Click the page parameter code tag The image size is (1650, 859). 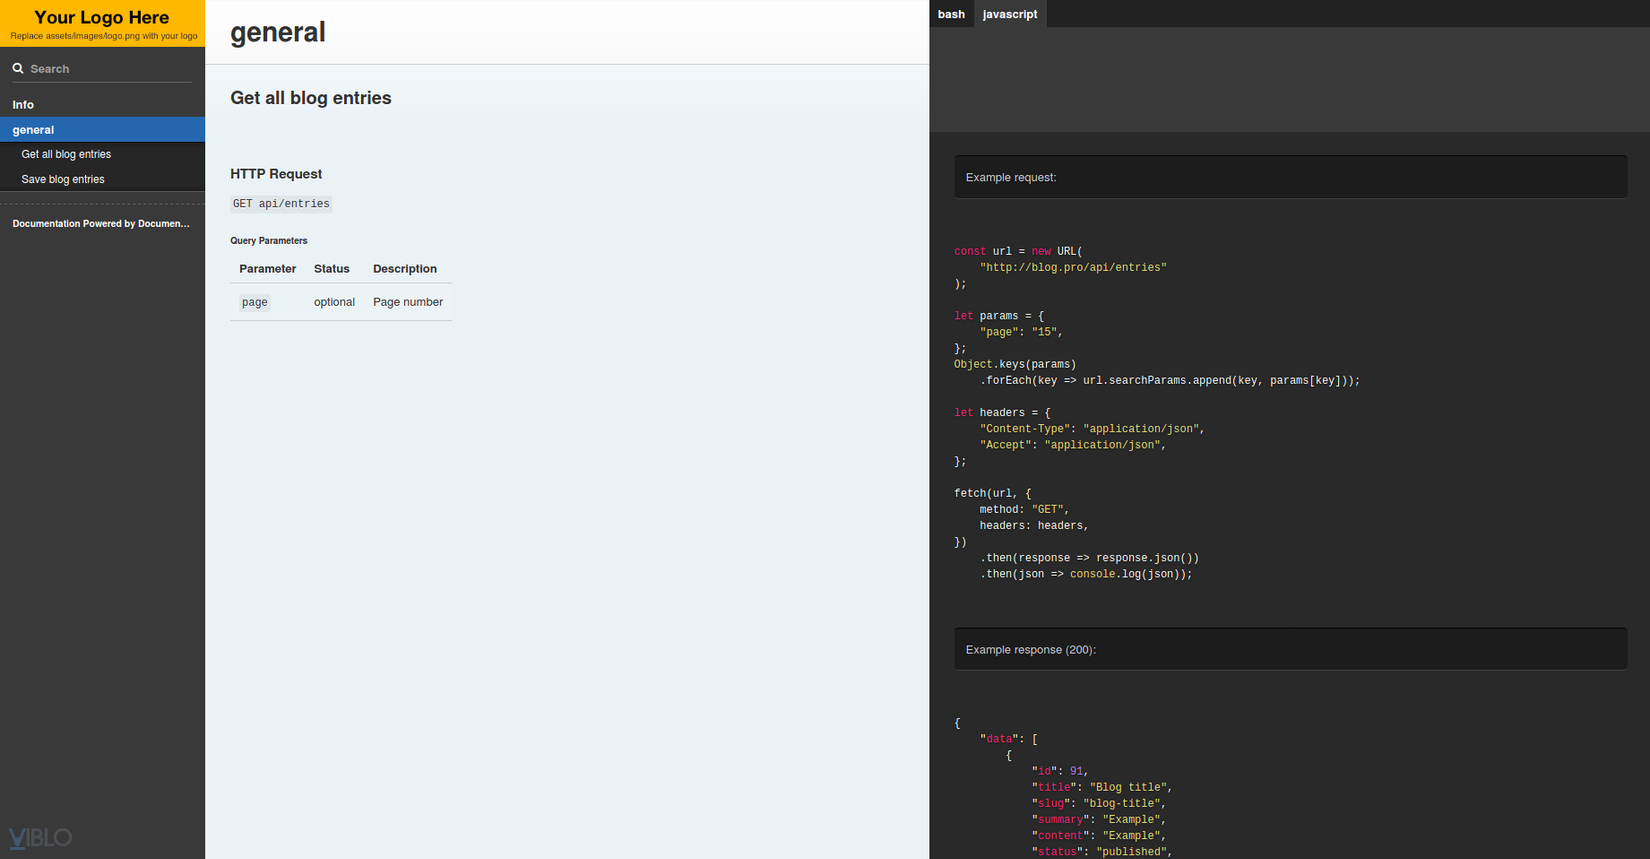click(x=255, y=302)
